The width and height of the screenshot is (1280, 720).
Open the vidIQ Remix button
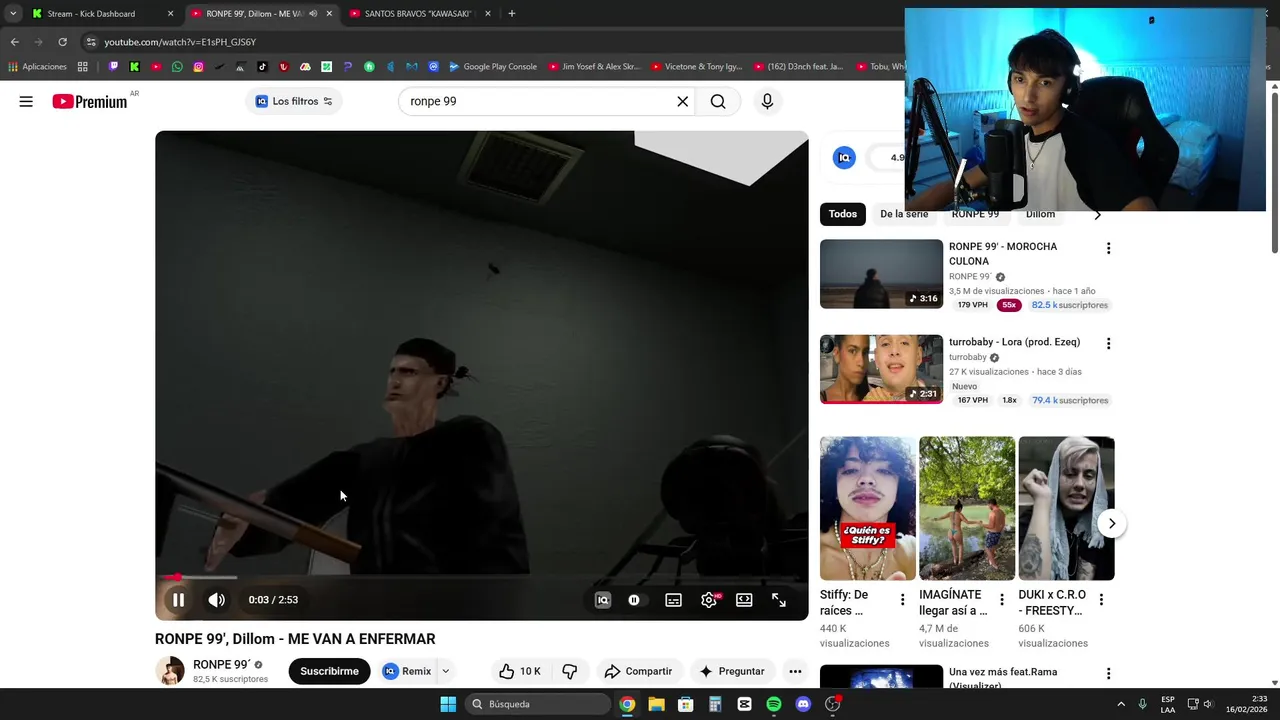[x=407, y=671]
